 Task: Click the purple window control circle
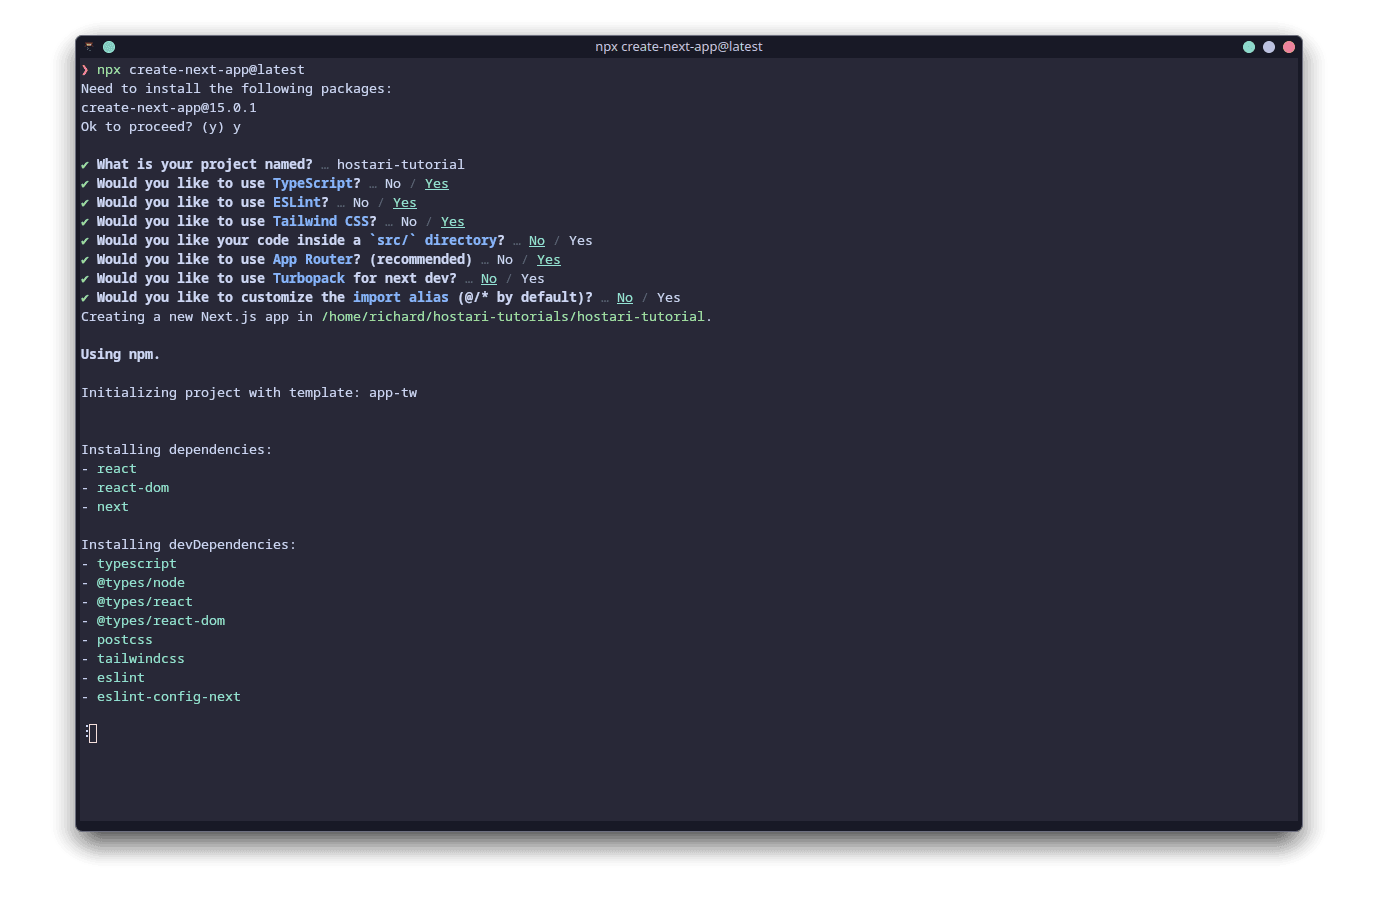(1268, 46)
